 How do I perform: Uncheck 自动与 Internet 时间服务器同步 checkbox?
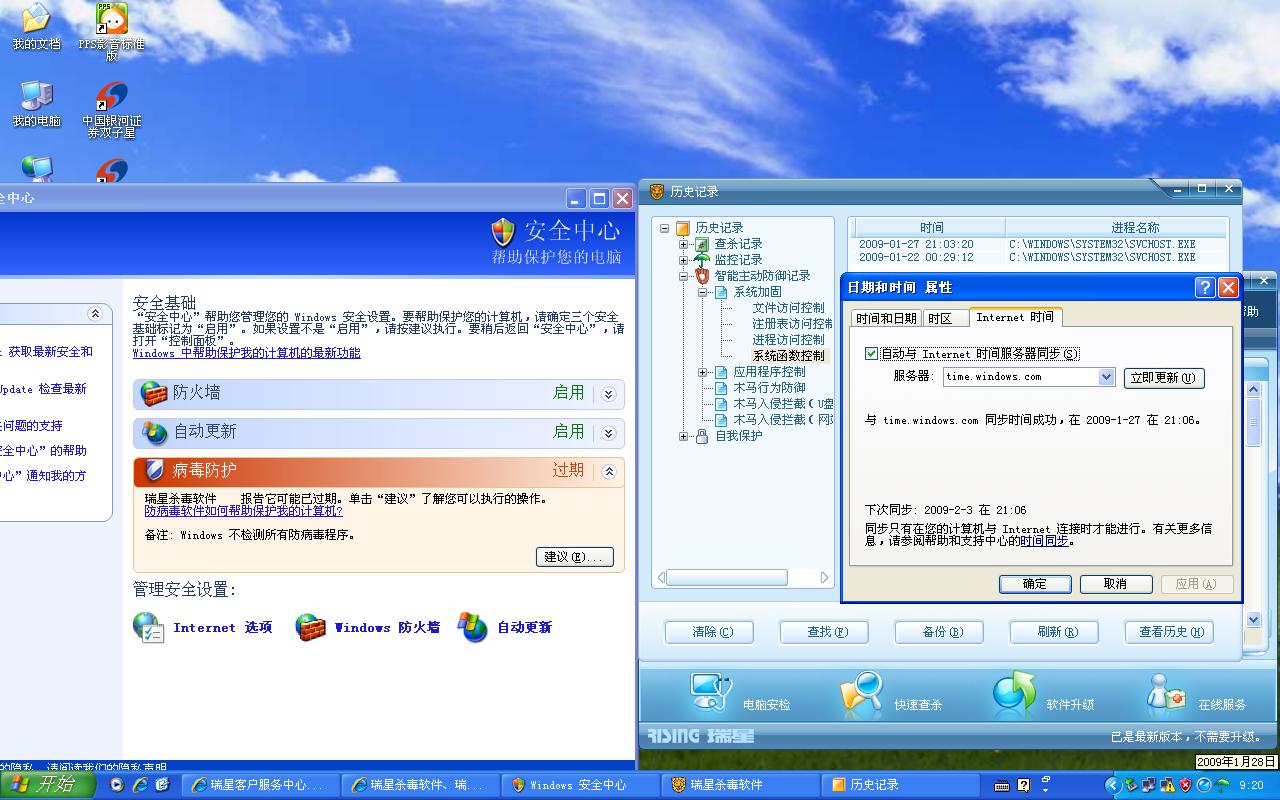(872, 353)
